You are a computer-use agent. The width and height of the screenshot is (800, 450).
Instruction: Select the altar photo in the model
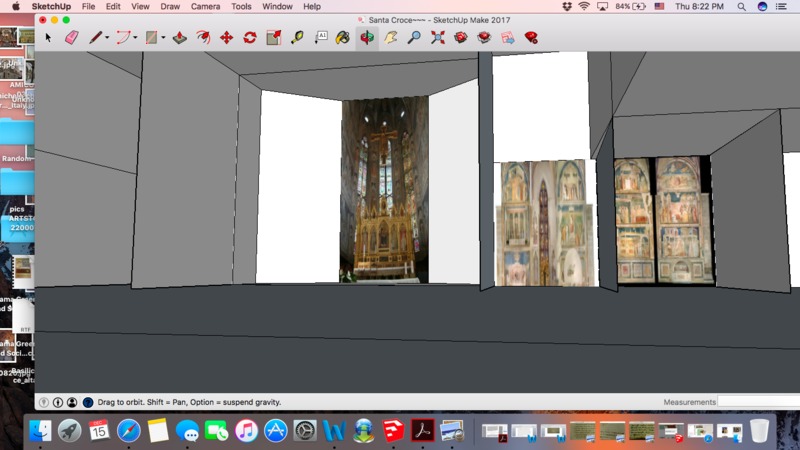(385, 189)
